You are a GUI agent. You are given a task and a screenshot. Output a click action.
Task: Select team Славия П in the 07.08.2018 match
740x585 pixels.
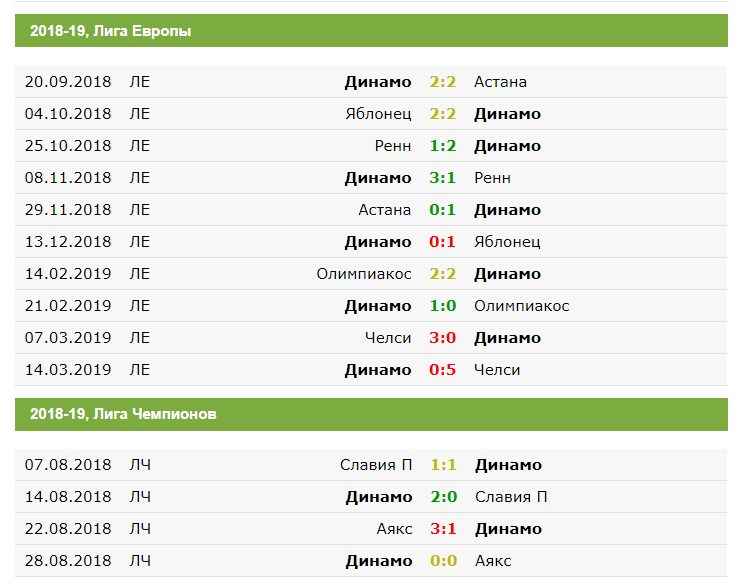(x=376, y=465)
